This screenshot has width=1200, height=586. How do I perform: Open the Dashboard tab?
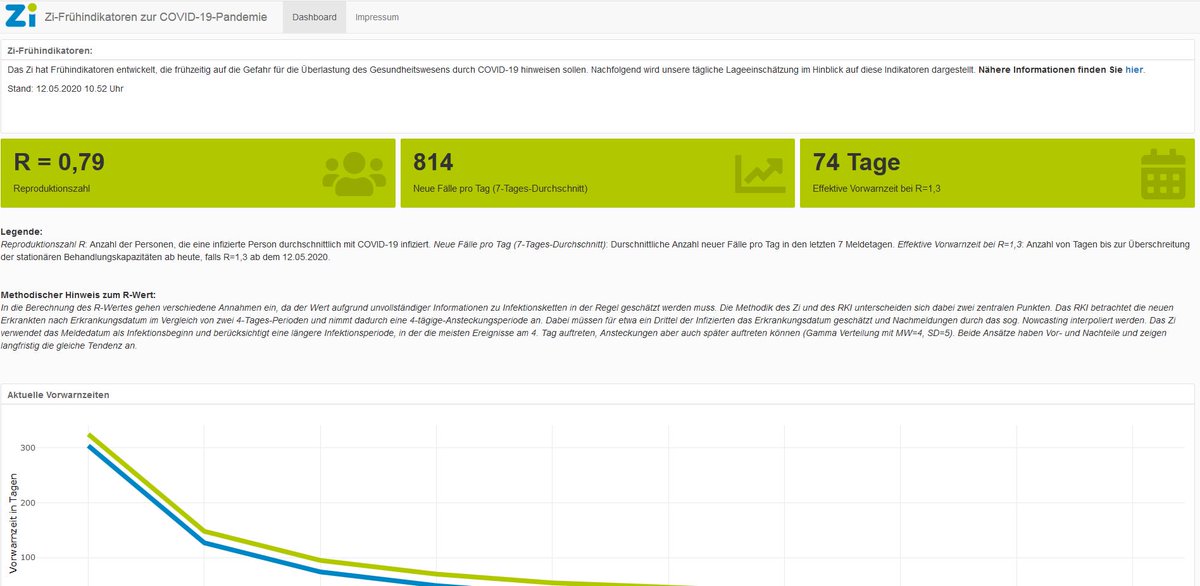point(314,17)
